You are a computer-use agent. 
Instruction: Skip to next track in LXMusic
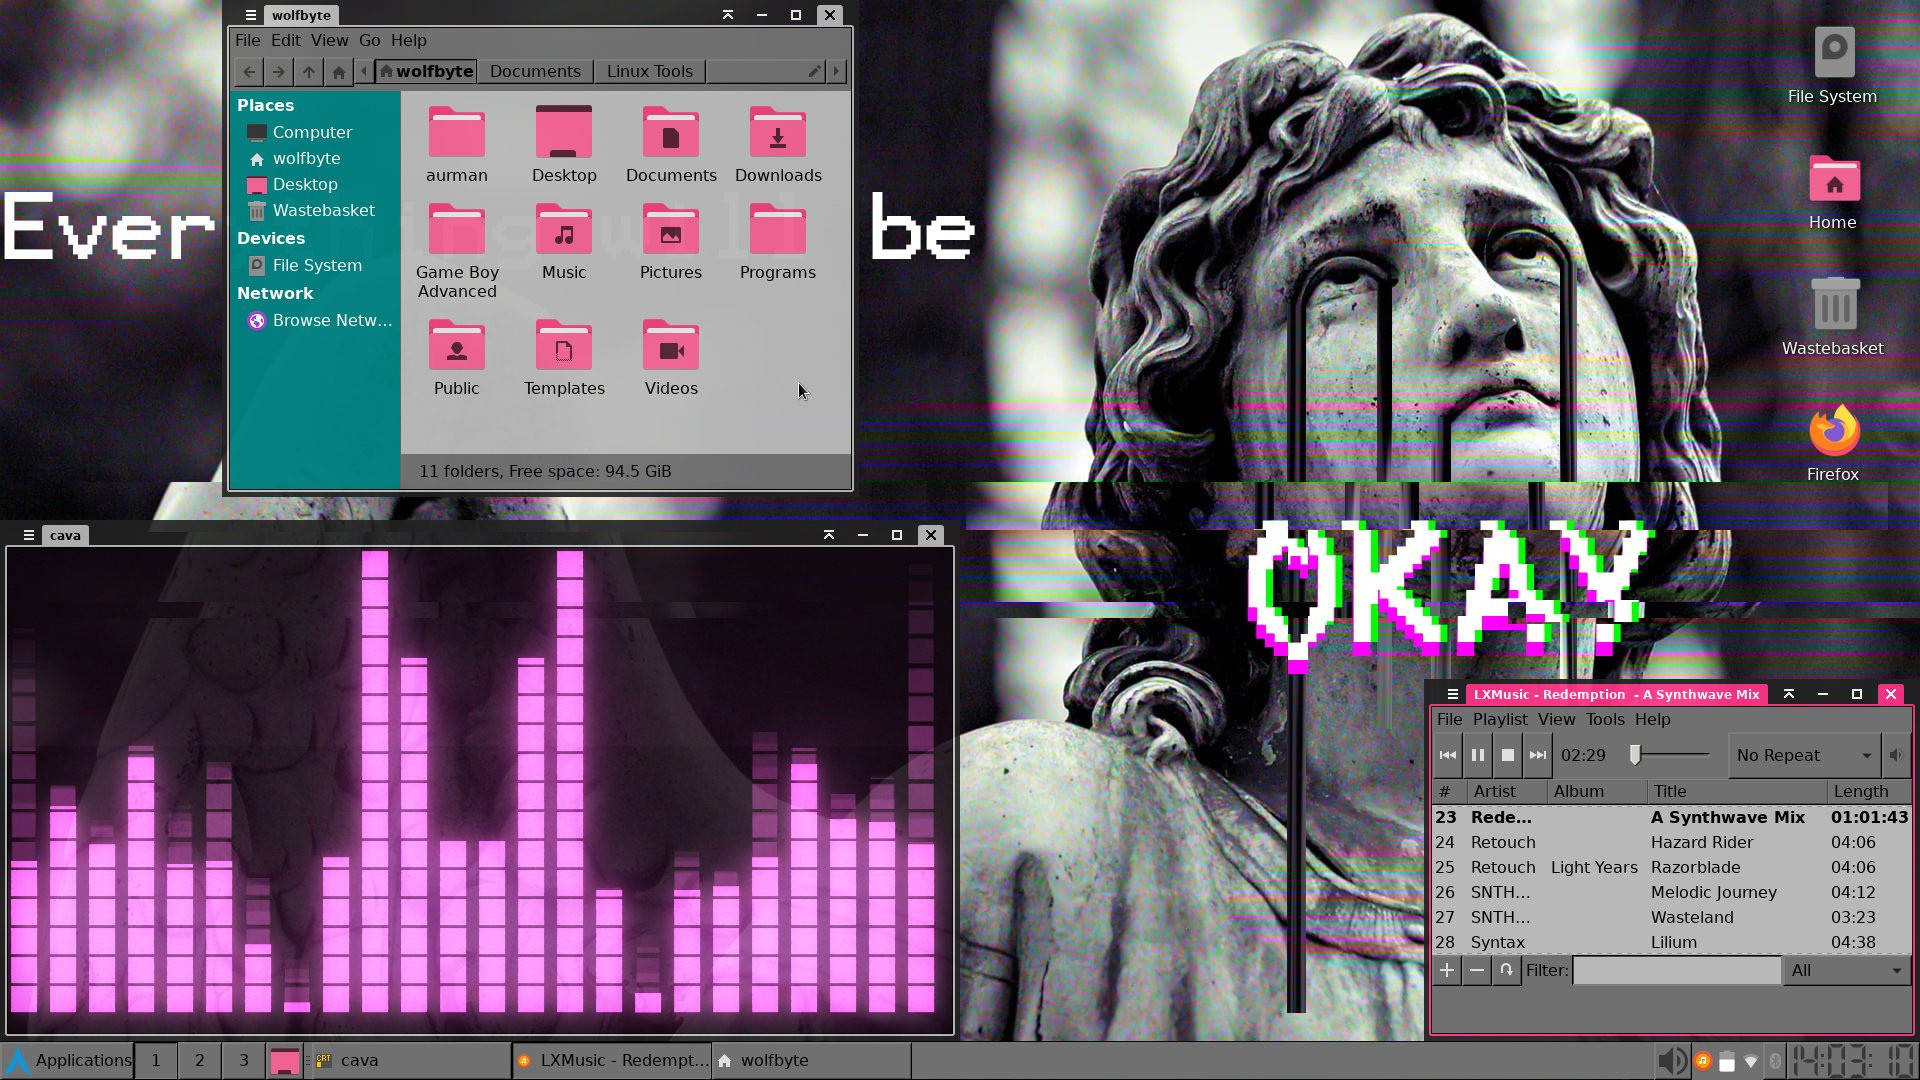click(1537, 755)
